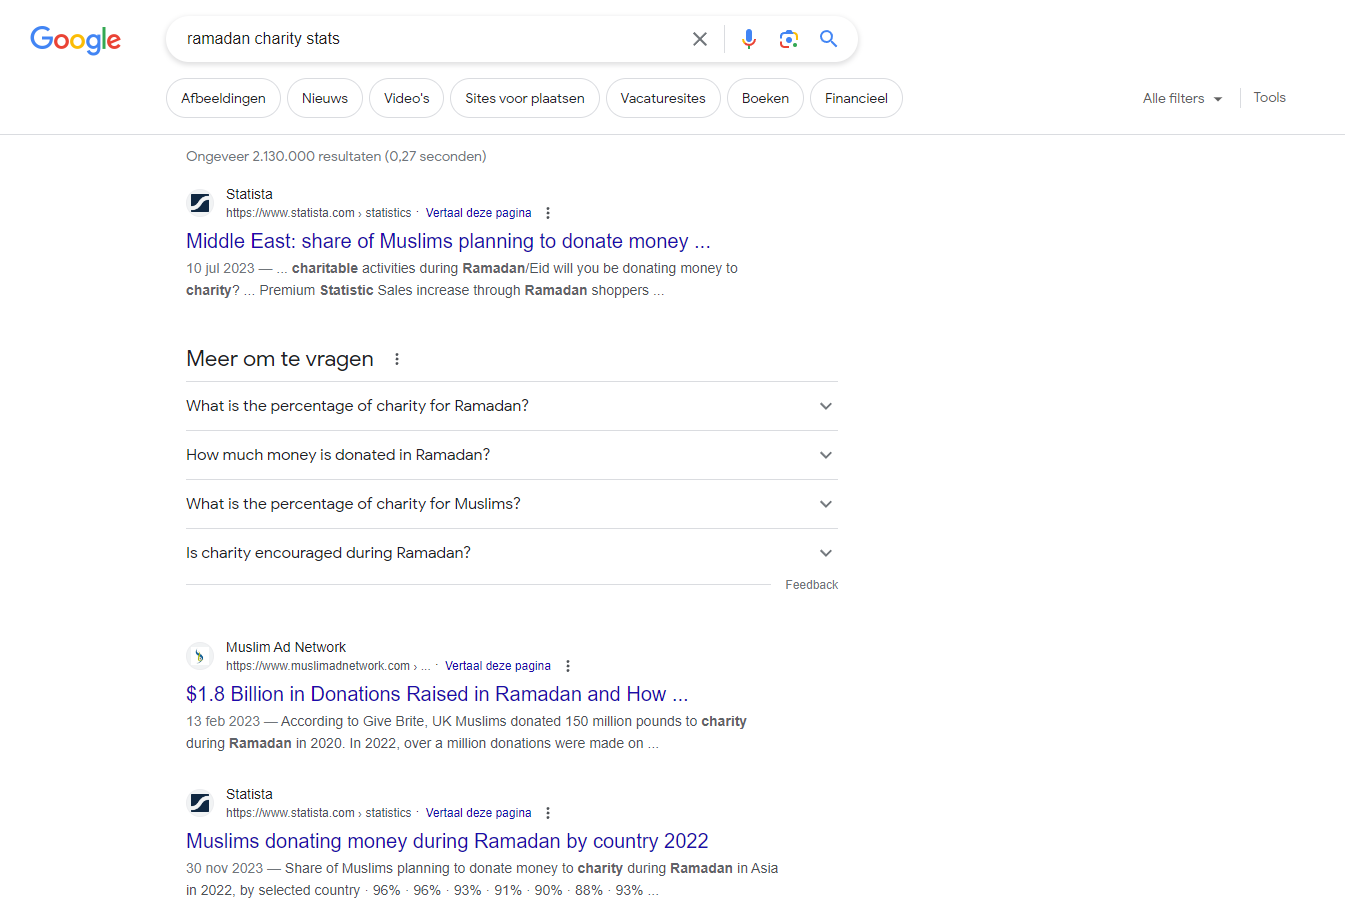Screen dimensions: 1345x918
Task: Open options menu for first Statista result
Action: click(548, 213)
